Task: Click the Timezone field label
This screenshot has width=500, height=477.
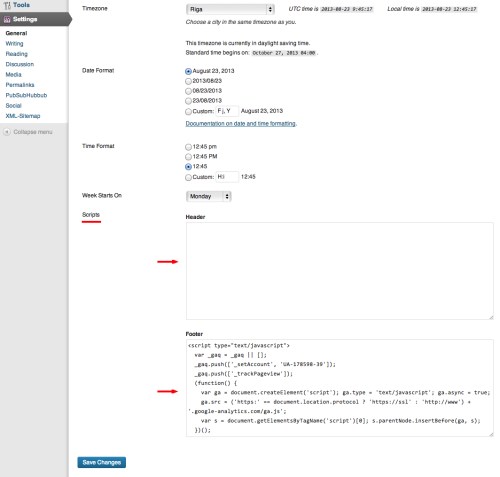Action: pyautogui.click(x=95, y=8)
